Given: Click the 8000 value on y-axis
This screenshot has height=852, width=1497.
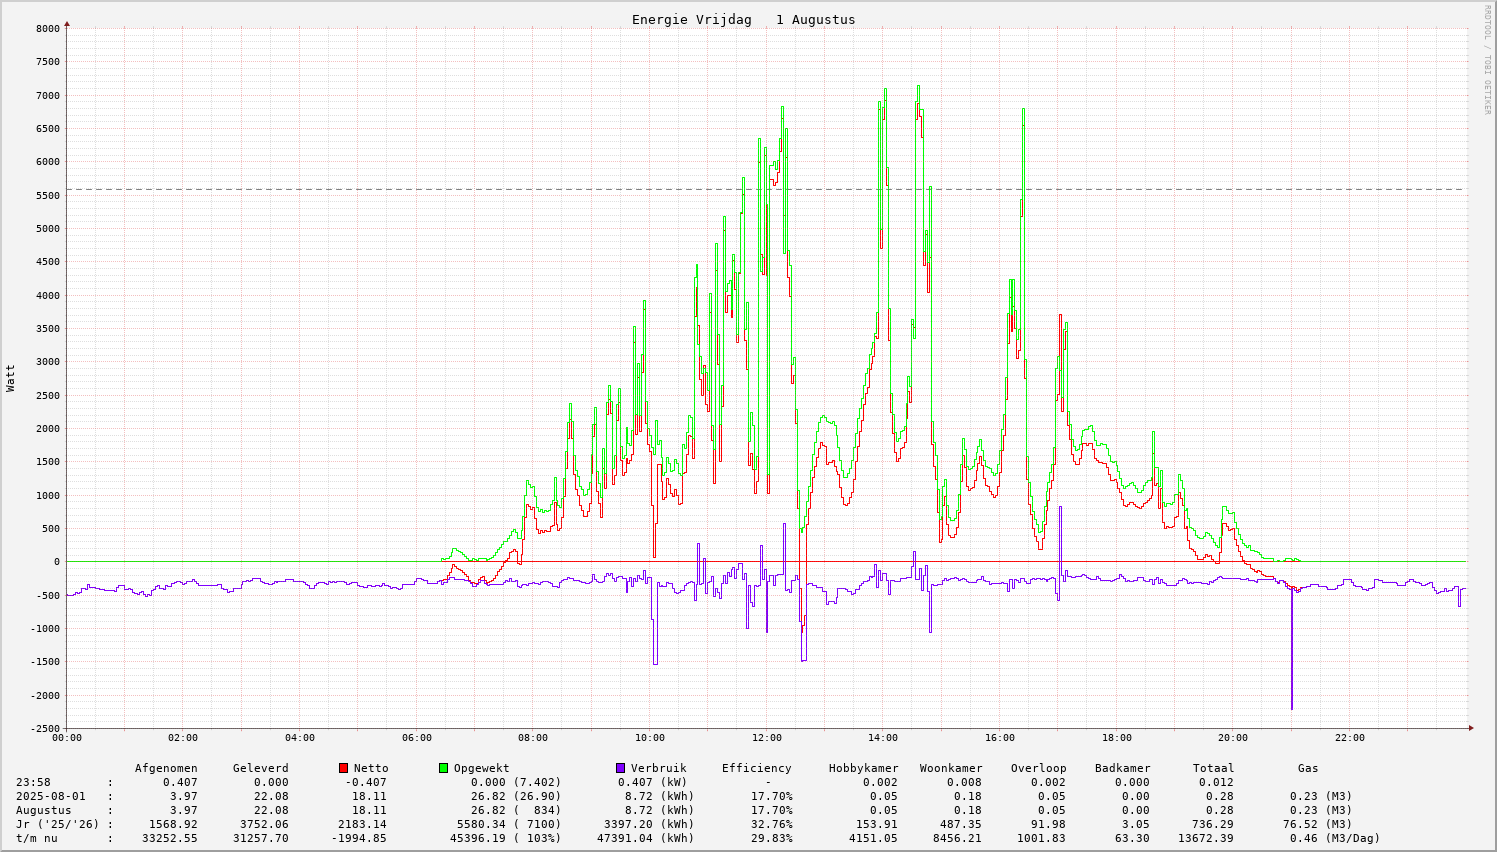Looking at the screenshot, I should coord(48,29).
